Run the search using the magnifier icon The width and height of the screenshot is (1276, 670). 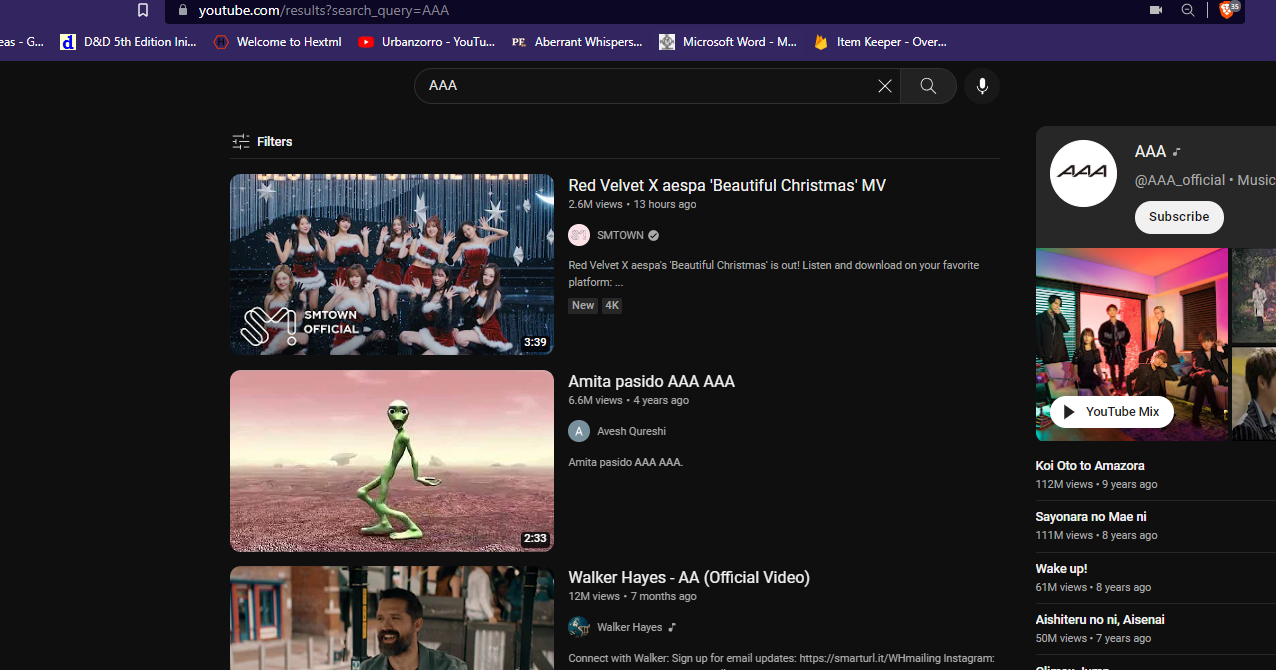(x=927, y=86)
